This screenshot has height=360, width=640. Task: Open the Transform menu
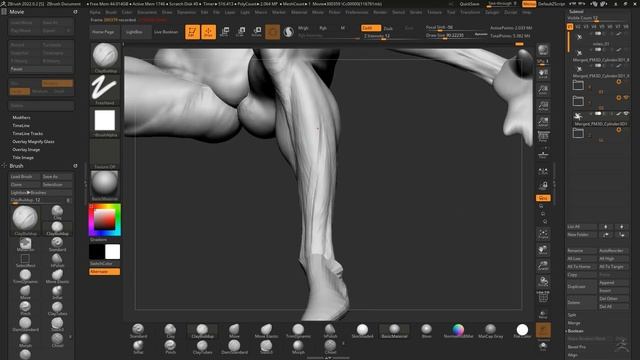coord(470,12)
